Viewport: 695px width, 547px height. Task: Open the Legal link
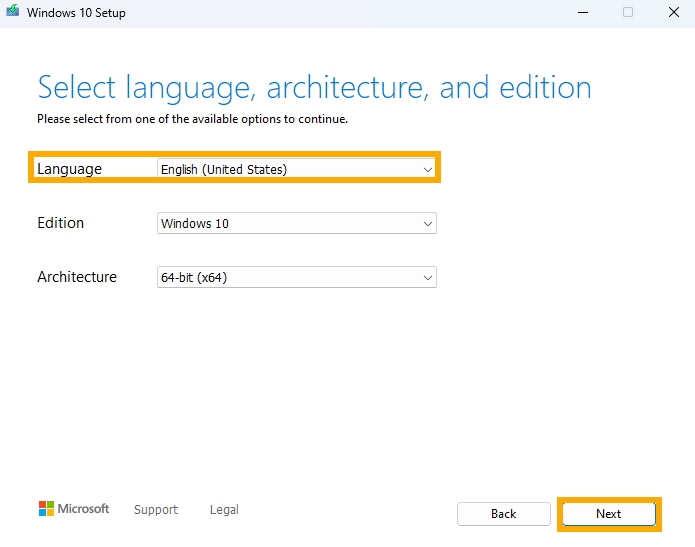[224, 510]
